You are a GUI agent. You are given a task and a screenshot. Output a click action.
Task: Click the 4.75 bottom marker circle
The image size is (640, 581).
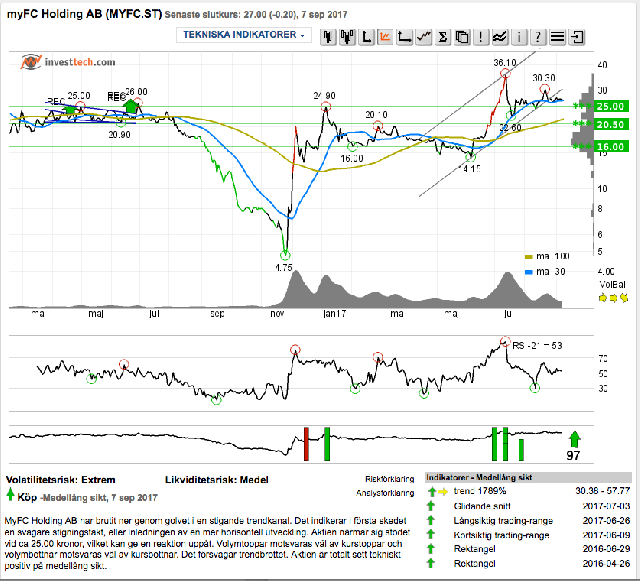[x=285, y=256]
